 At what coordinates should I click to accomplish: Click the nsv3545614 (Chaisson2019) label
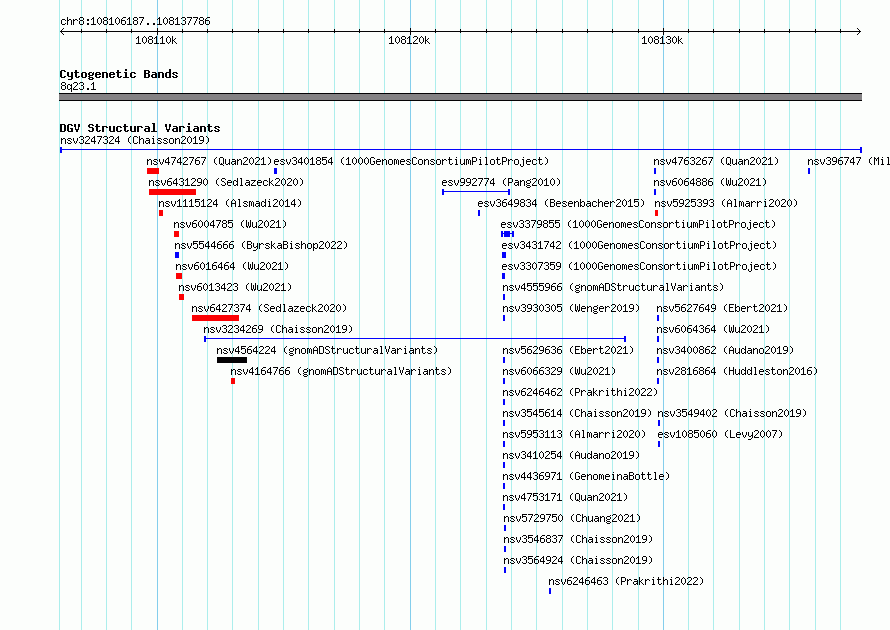tap(577, 413)
